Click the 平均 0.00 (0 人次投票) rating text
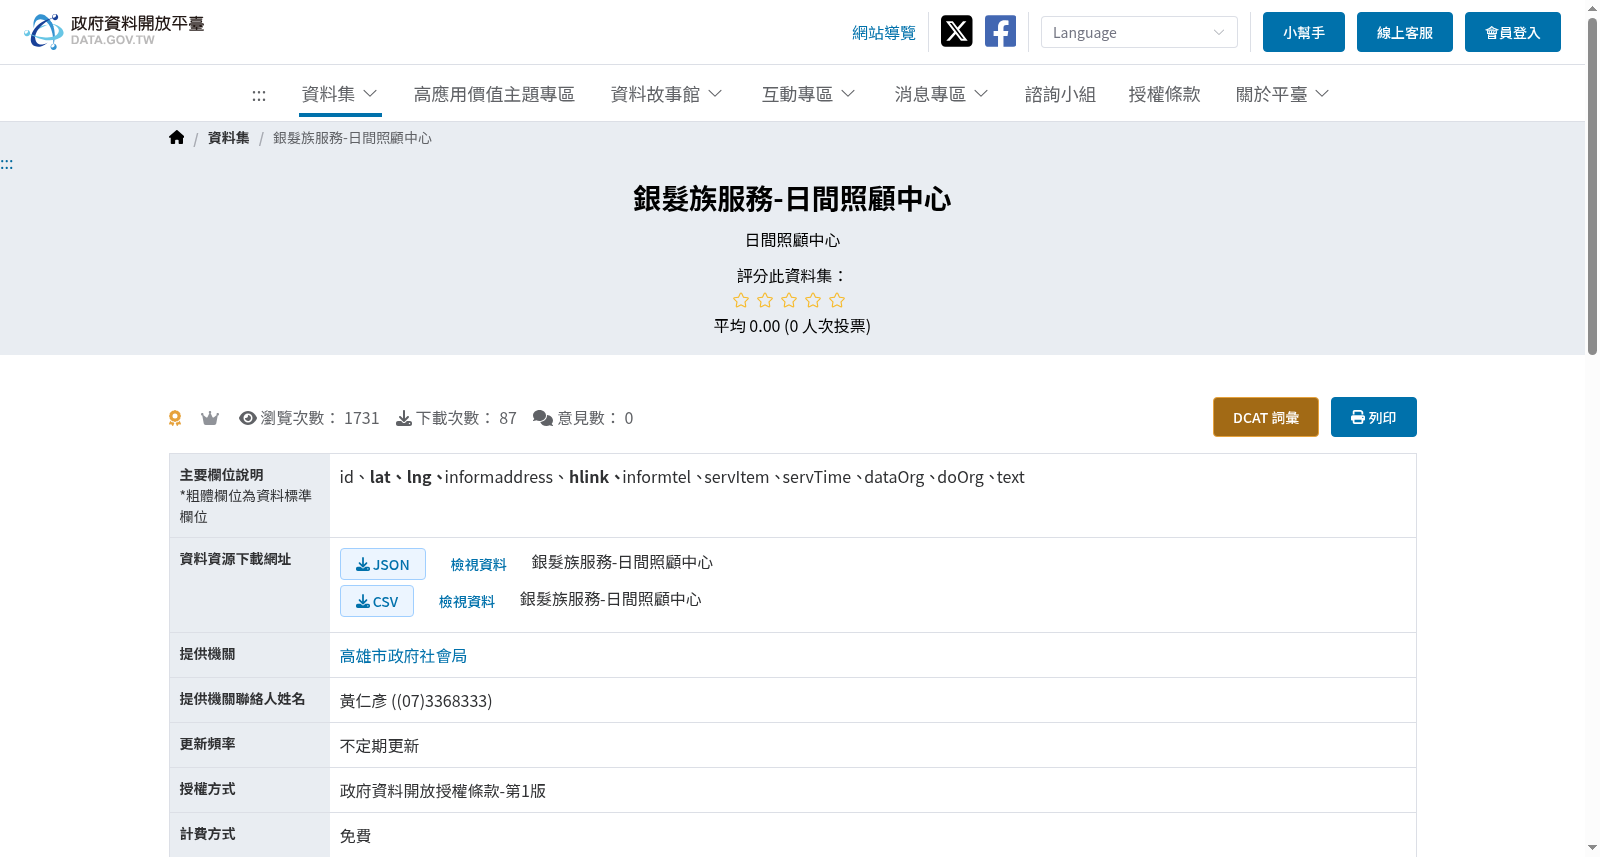1600x857 pixels. [792, 326]
